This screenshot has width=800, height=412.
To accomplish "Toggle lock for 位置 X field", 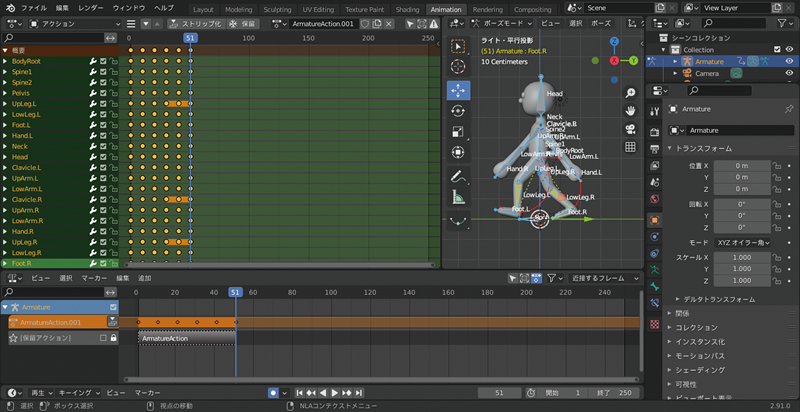I will click(x=777, y=166).
